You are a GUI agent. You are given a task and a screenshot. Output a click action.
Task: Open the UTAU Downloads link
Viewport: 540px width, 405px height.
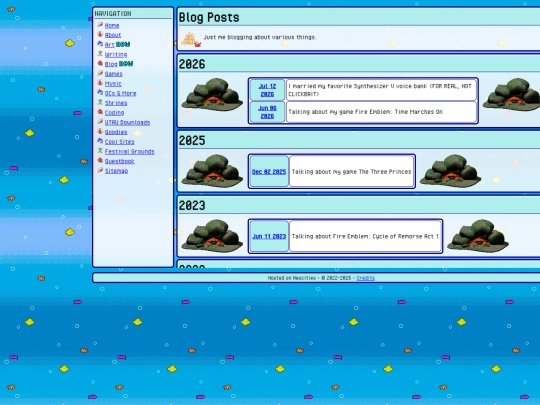pos(127,122)
